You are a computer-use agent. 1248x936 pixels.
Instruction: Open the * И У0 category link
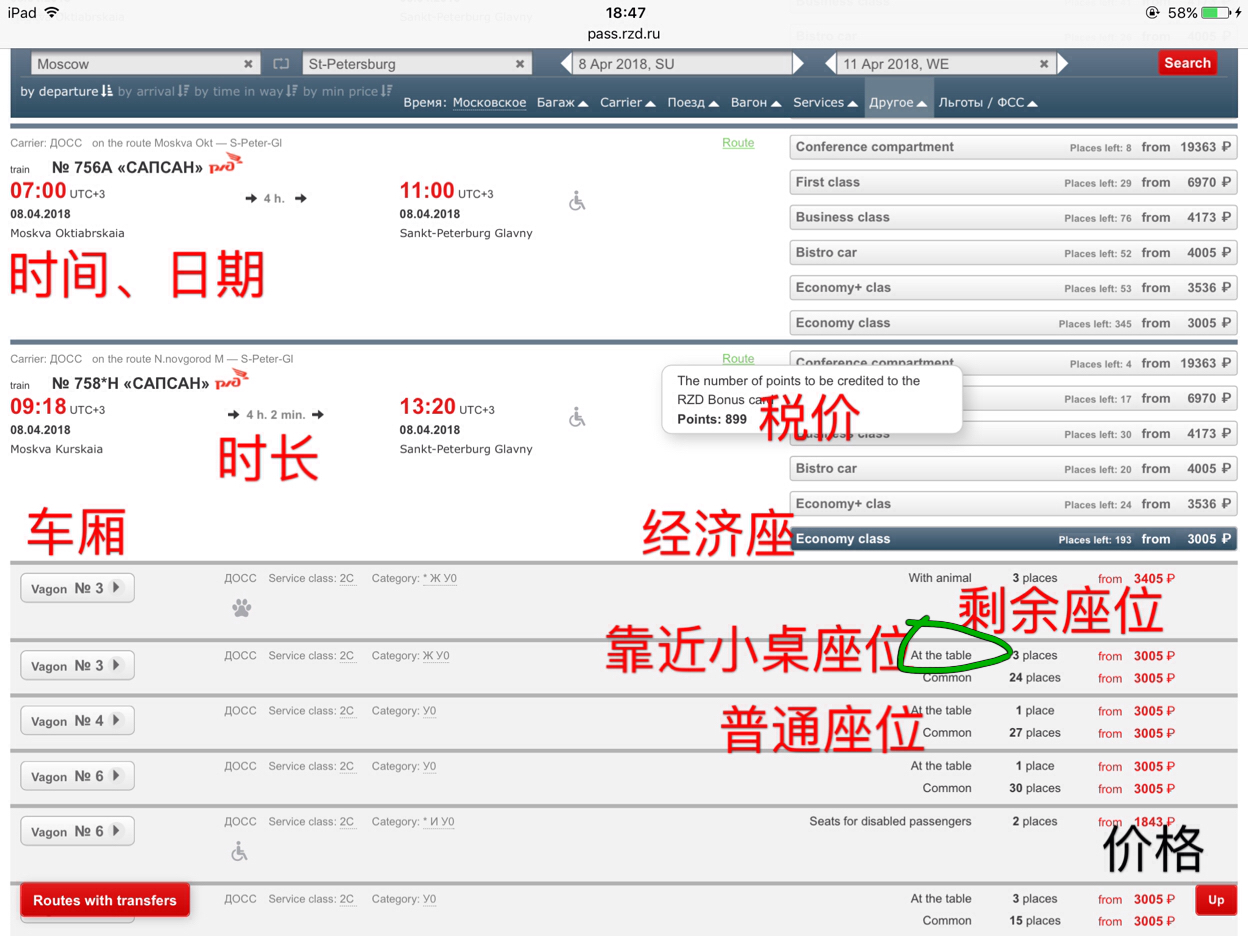[x=438, y=821]
